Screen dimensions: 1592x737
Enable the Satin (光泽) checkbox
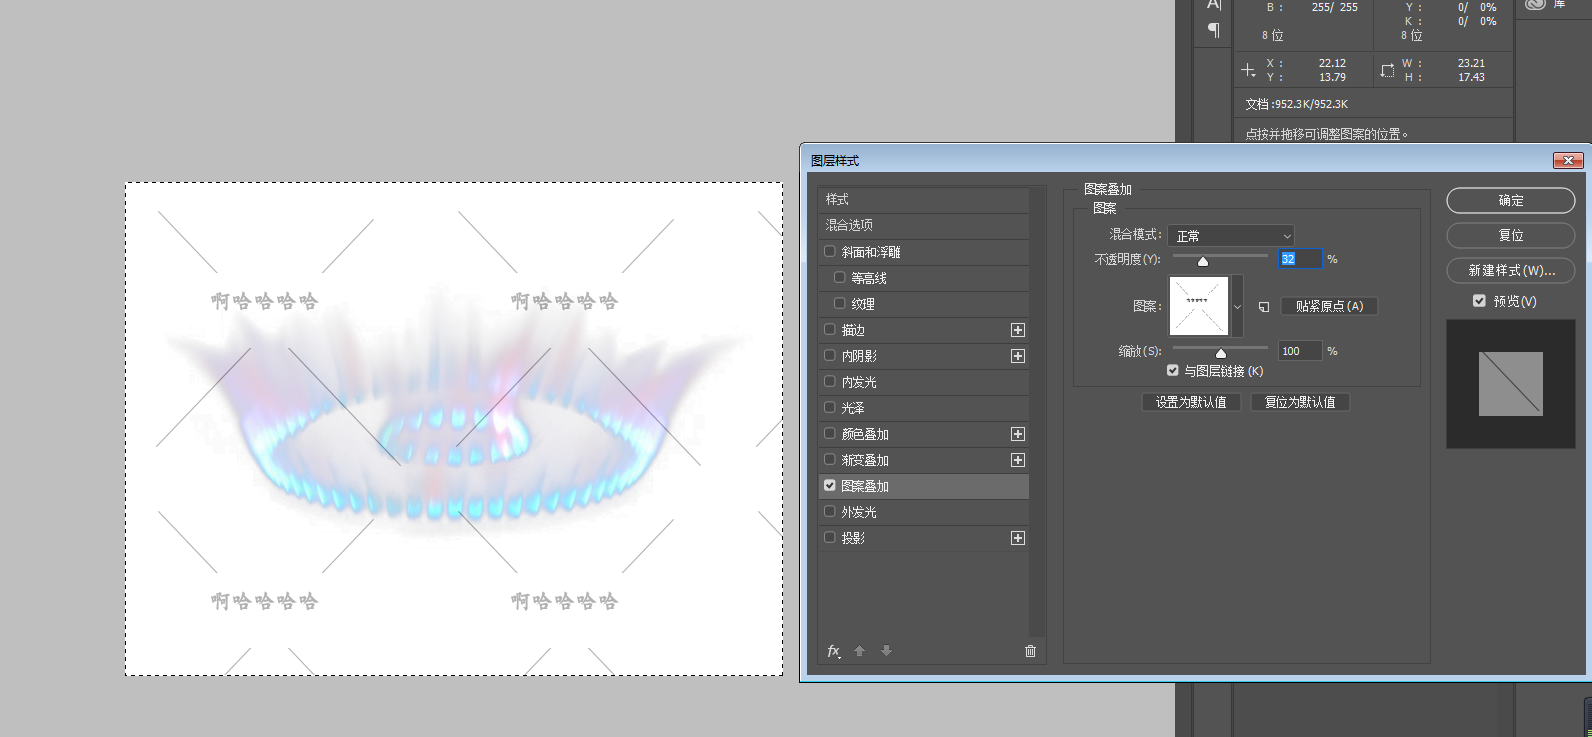[830, 408]
